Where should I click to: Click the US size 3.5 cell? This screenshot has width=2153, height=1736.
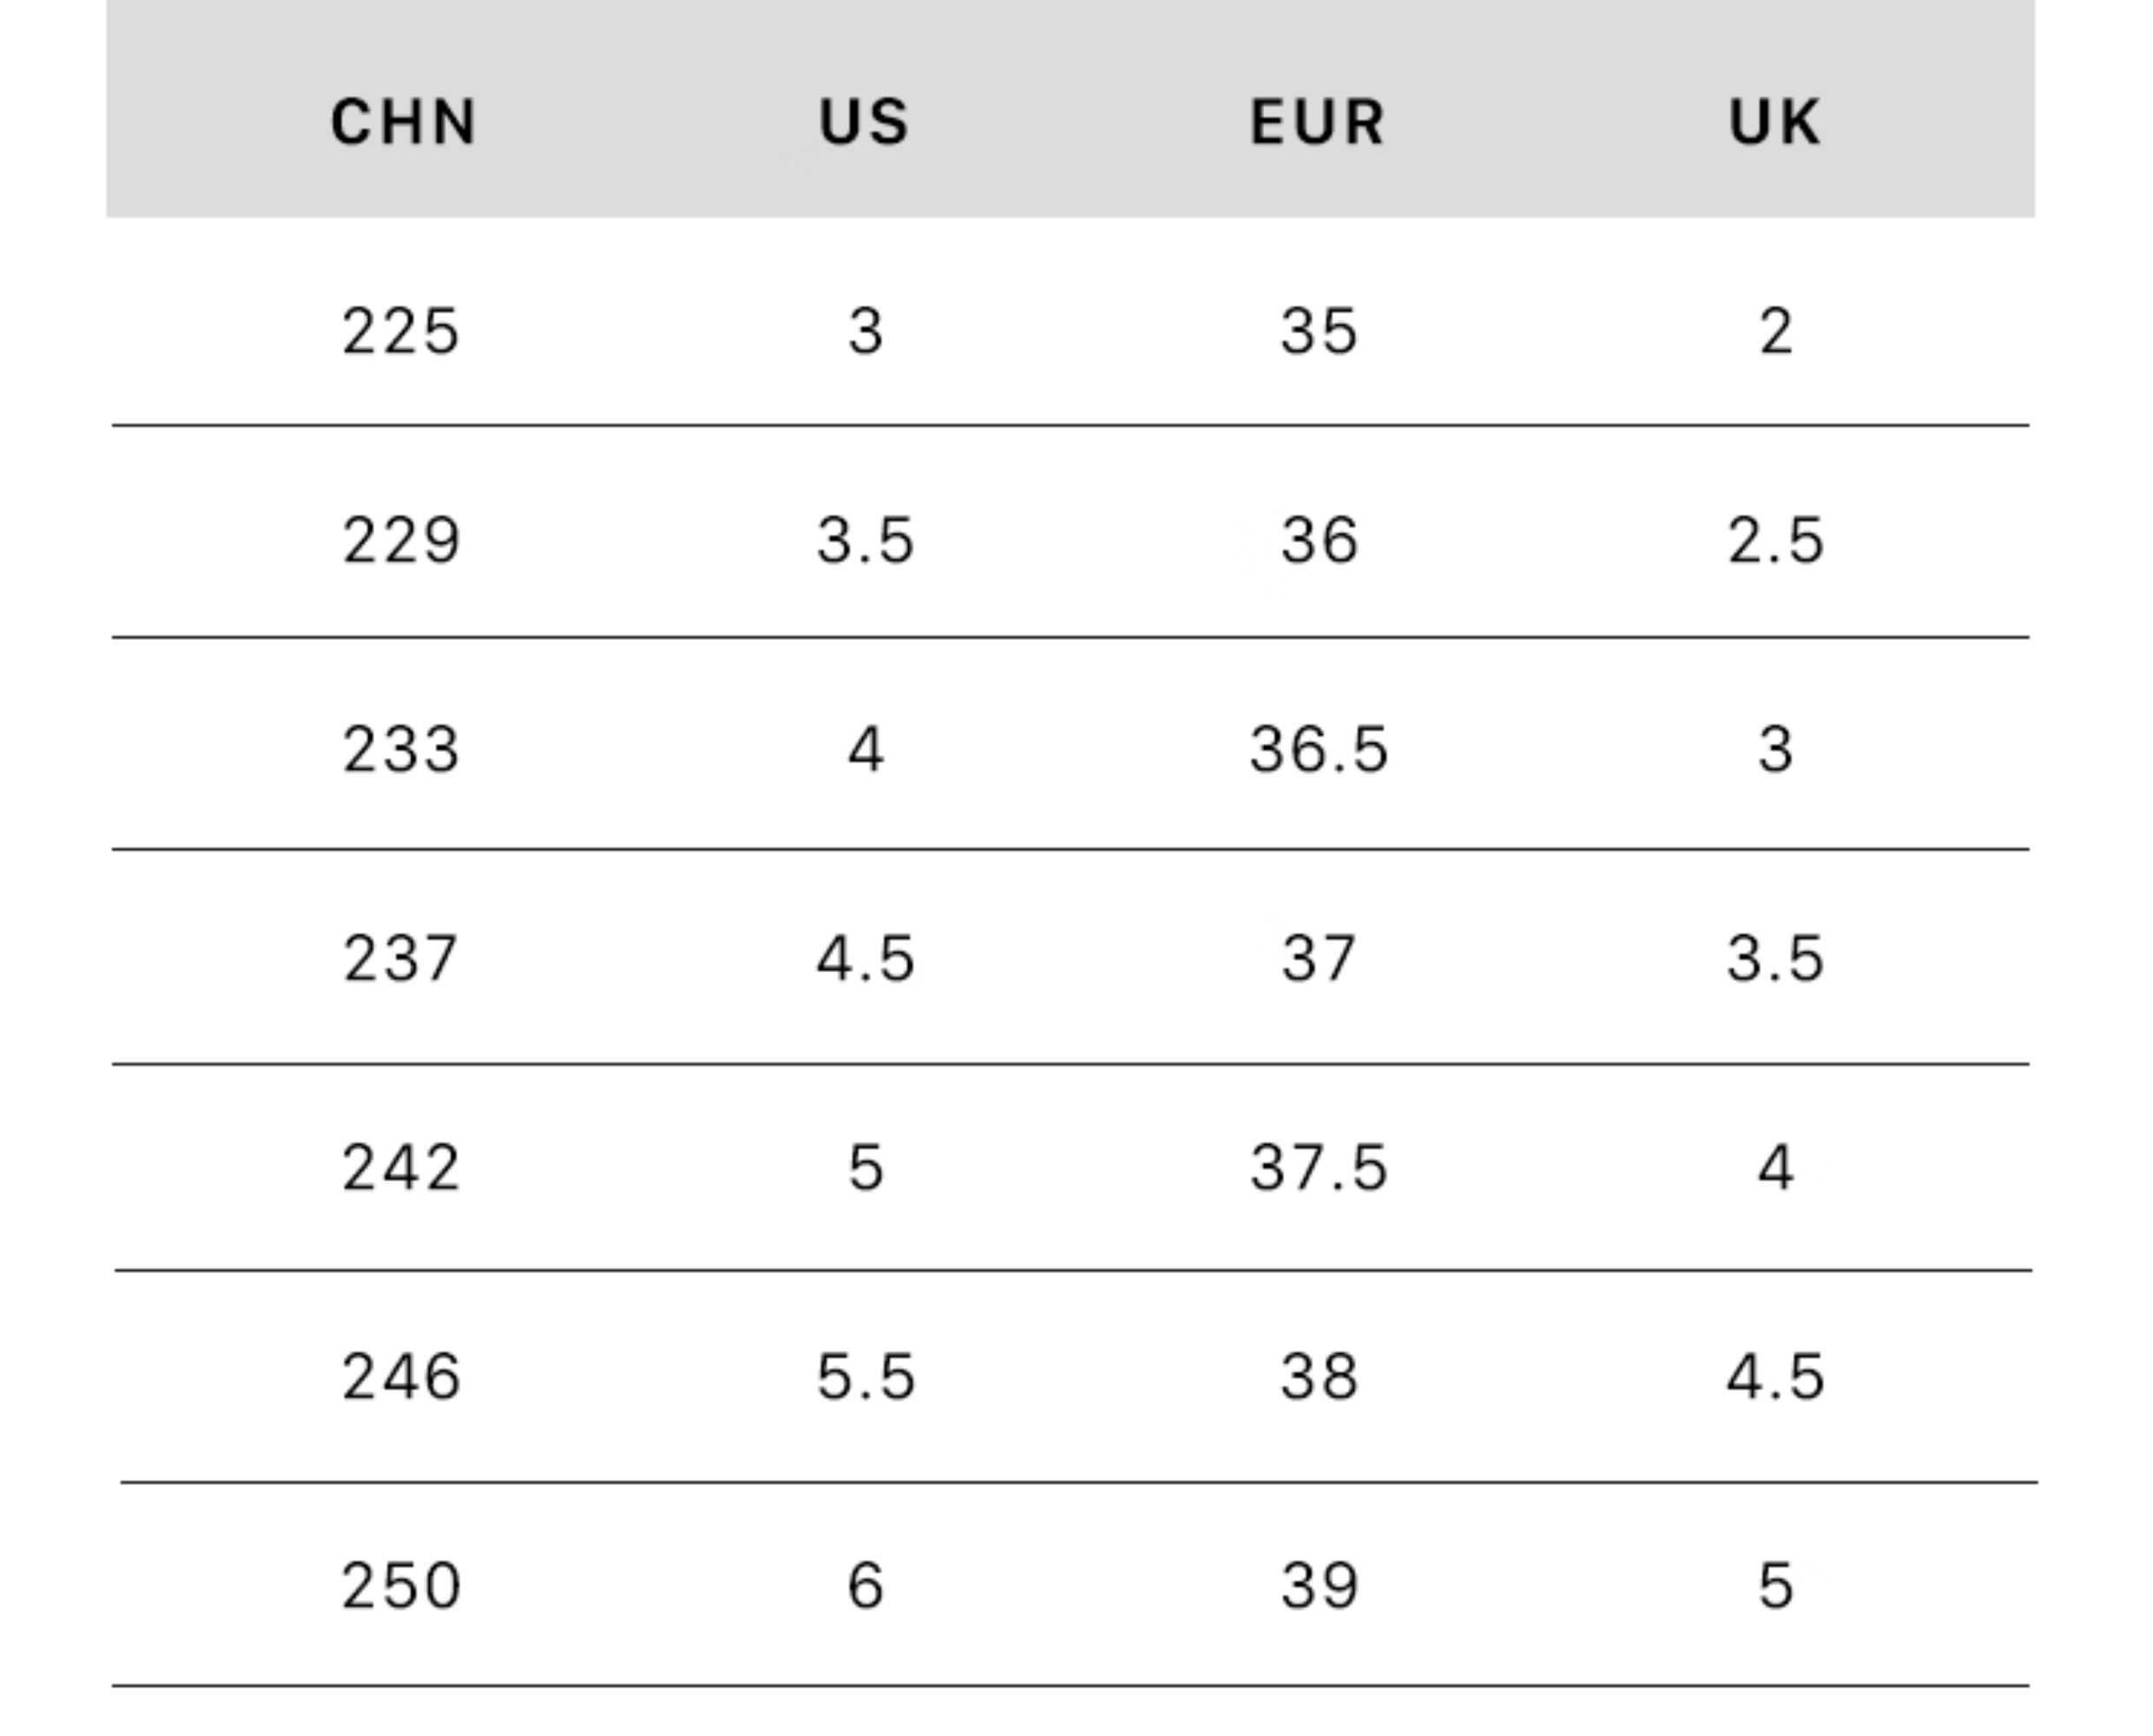[865, 540]
